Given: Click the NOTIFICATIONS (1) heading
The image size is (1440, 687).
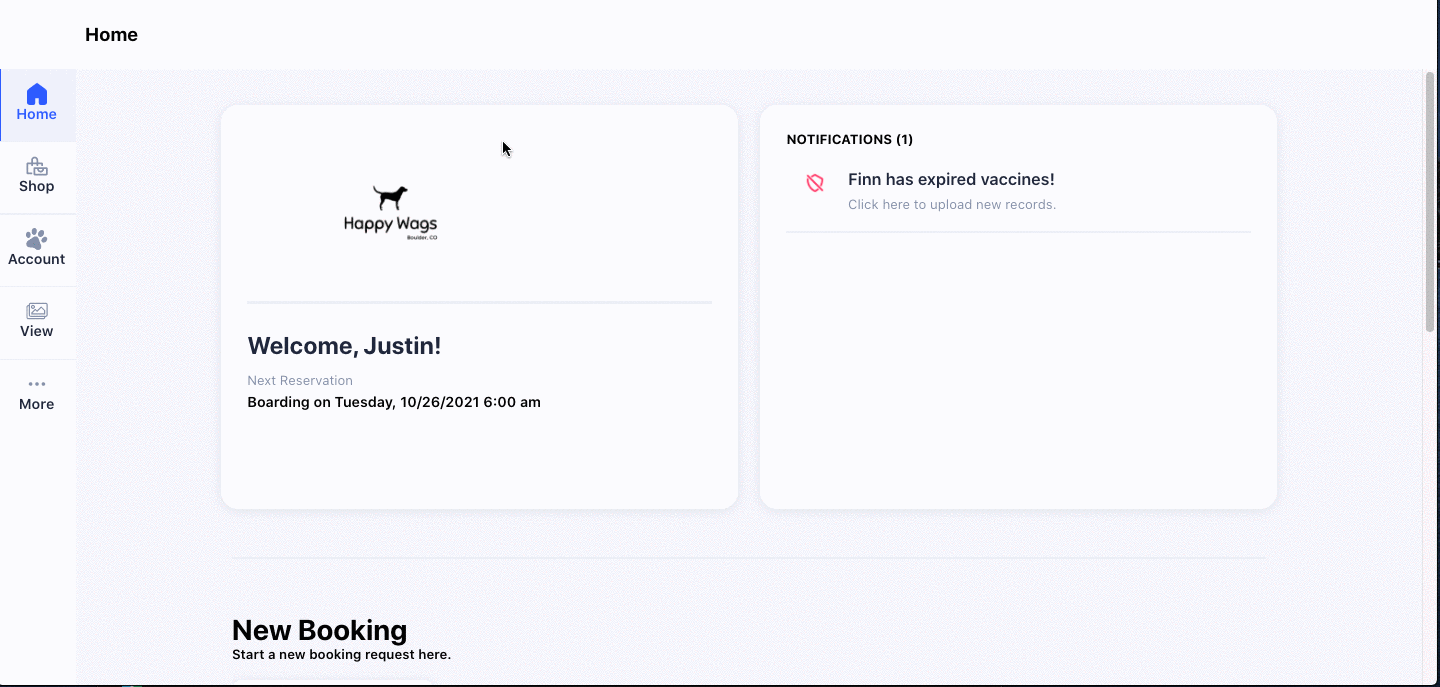Looking at the screenshot, I should [x=849, y=139].
